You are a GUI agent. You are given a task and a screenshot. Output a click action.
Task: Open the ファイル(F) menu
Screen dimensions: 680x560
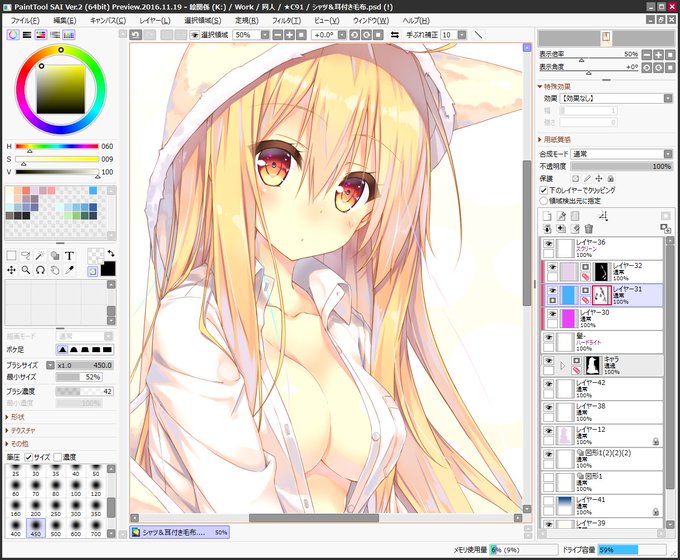coord(25,20)
